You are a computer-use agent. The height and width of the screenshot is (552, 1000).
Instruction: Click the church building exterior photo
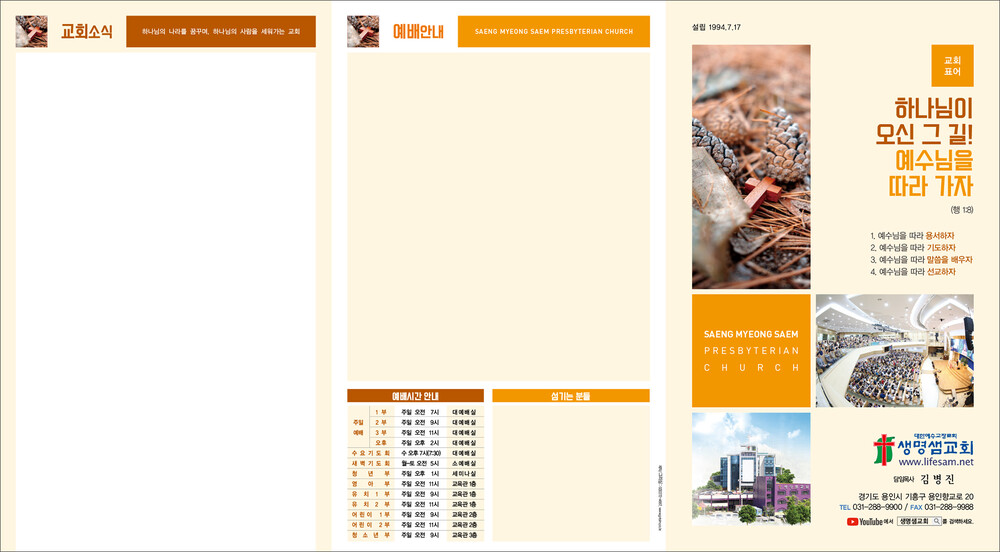pos(751,469)
